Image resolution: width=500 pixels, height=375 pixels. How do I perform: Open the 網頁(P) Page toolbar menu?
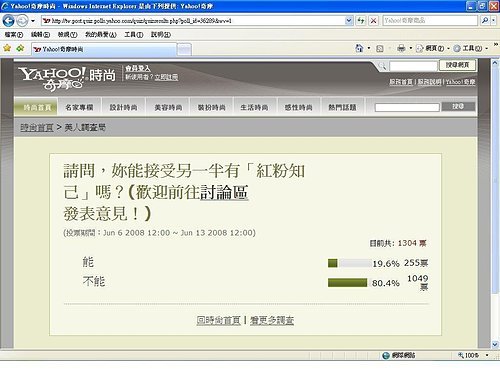[432, 49]
